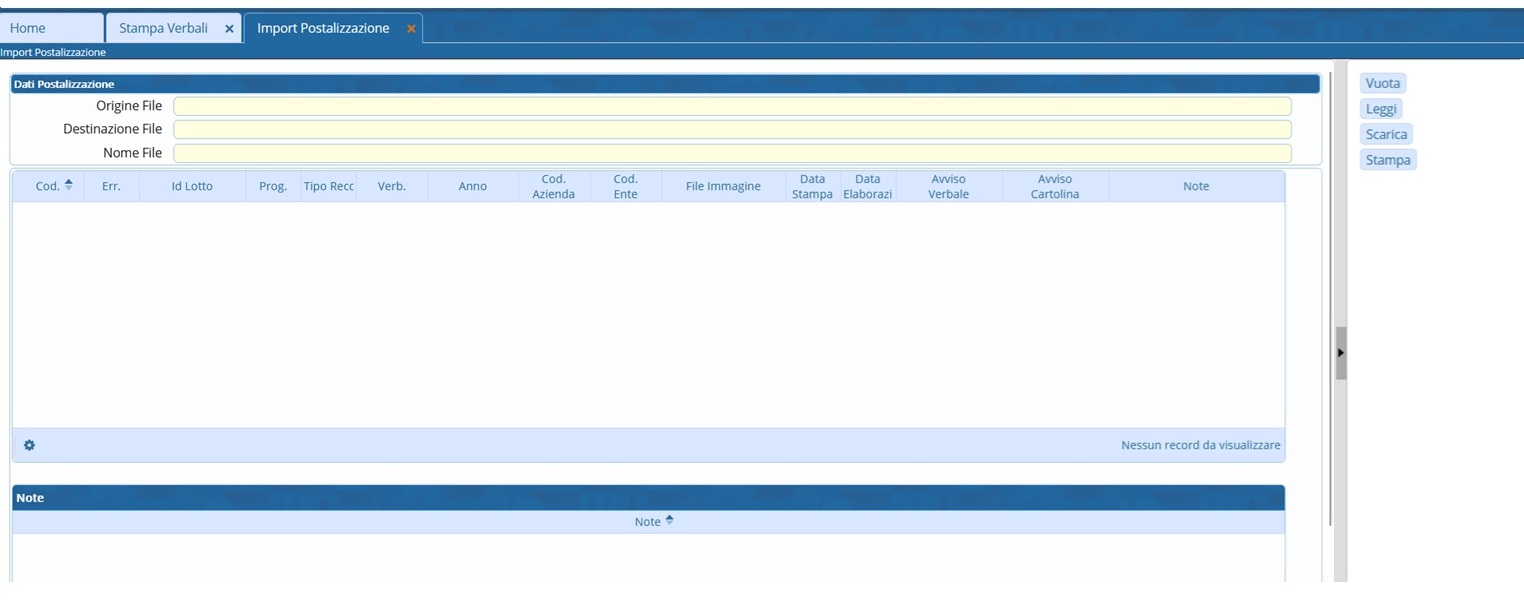Switch to the Stampa Verbali tab

click(163, 28)
